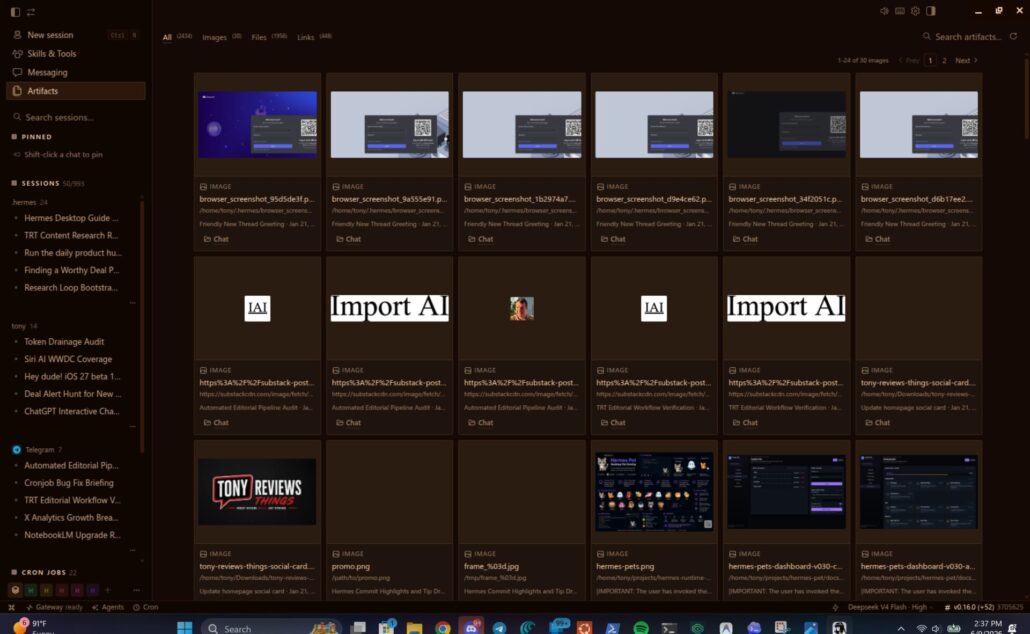Open X Analytics Growth Brea... session
This screenshot has height=634, width=1030.
(71, 518)
